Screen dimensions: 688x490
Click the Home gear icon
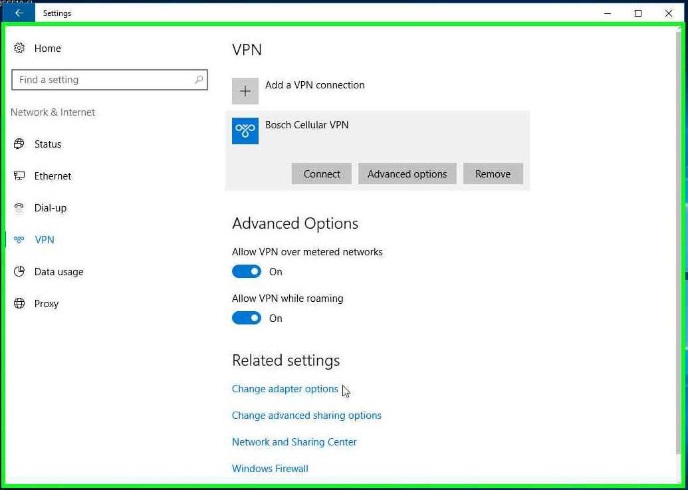[x=19, y=48]
